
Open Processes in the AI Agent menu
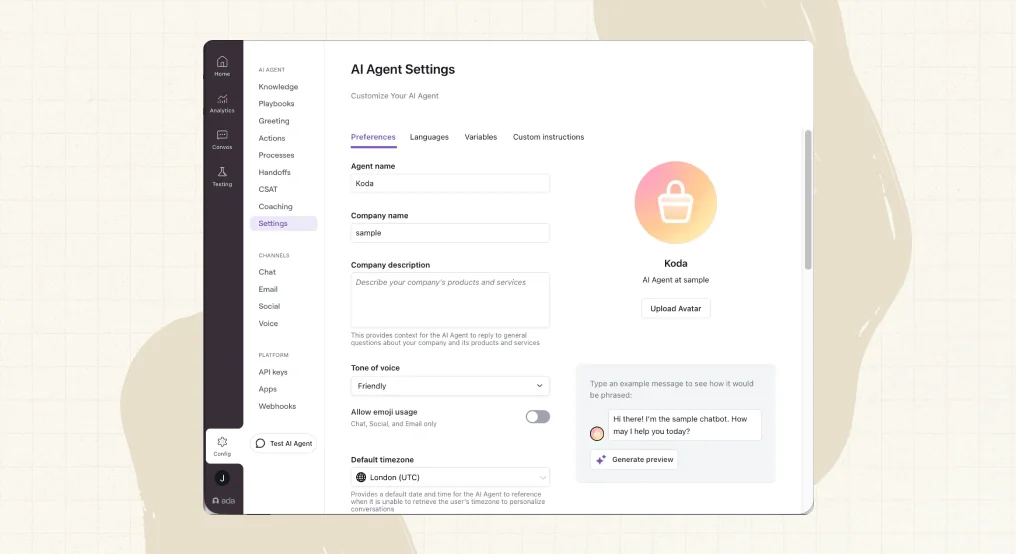pyautogui.click(x=276, y=156)
